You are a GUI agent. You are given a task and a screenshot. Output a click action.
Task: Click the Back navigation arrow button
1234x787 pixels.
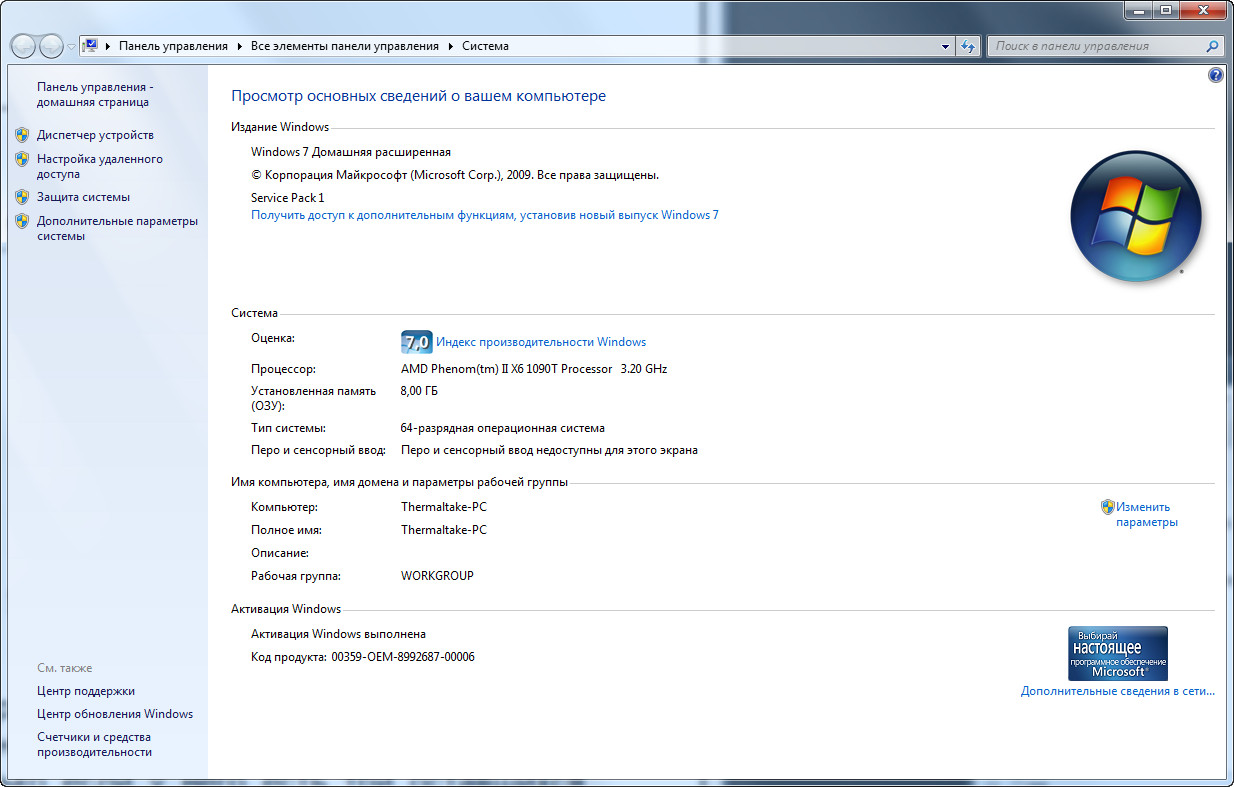point(24,46)
